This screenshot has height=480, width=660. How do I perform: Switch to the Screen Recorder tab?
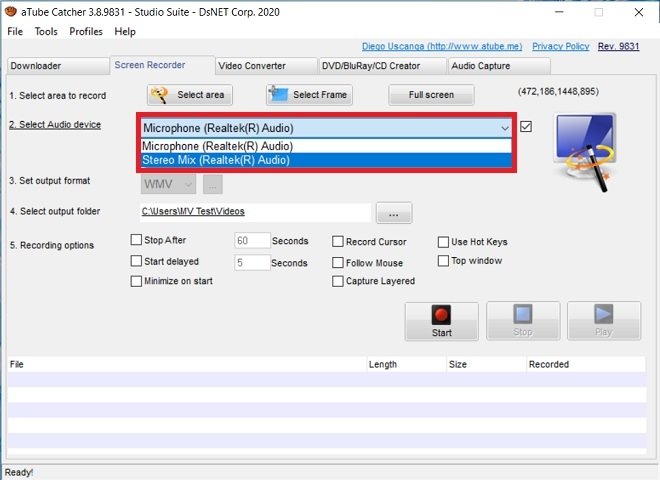pyautogui.click(x=162, y=65)
